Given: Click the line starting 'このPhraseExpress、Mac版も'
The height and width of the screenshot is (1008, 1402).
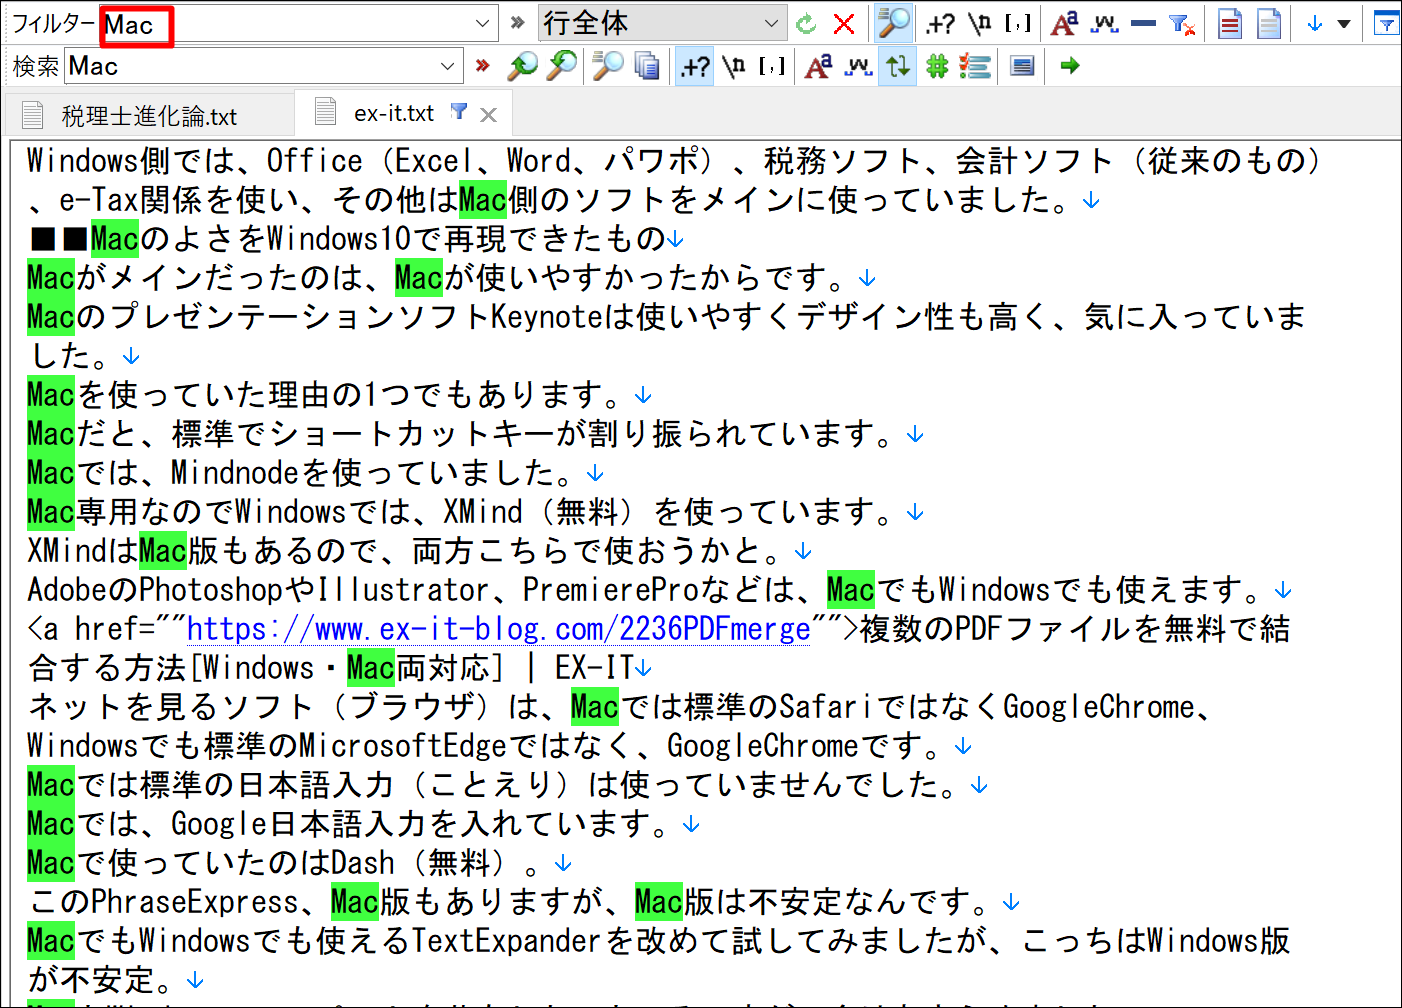Looking at the screenshot, I should click(x=514, y=901).
